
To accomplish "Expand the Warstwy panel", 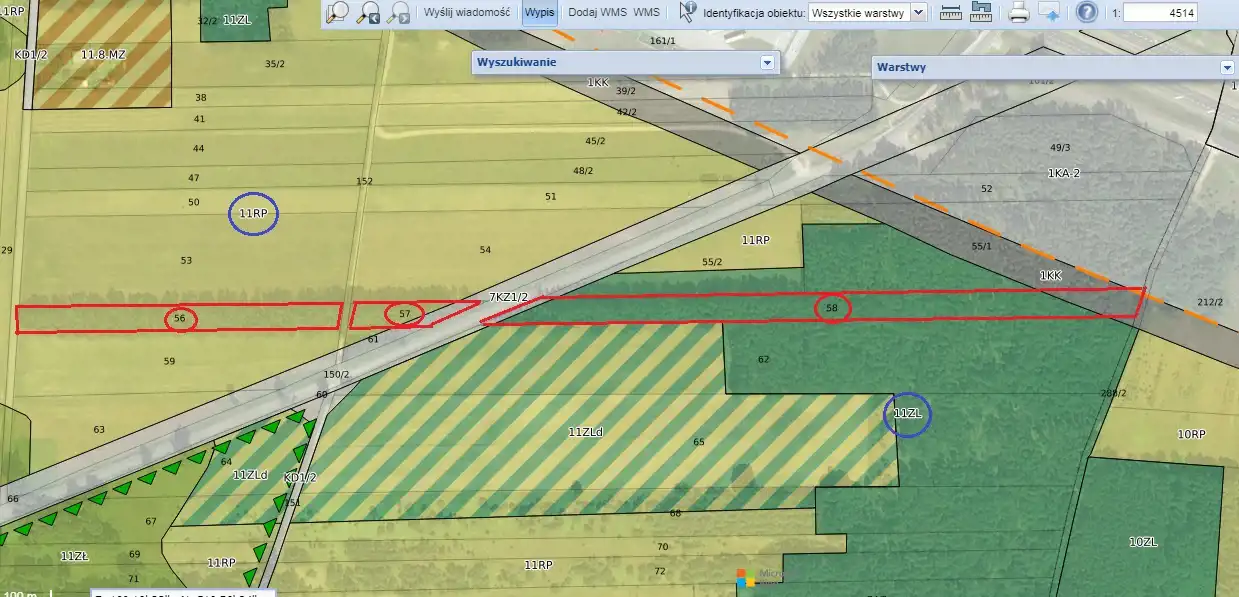I will pyautogui.click(x=1227, y=68).
